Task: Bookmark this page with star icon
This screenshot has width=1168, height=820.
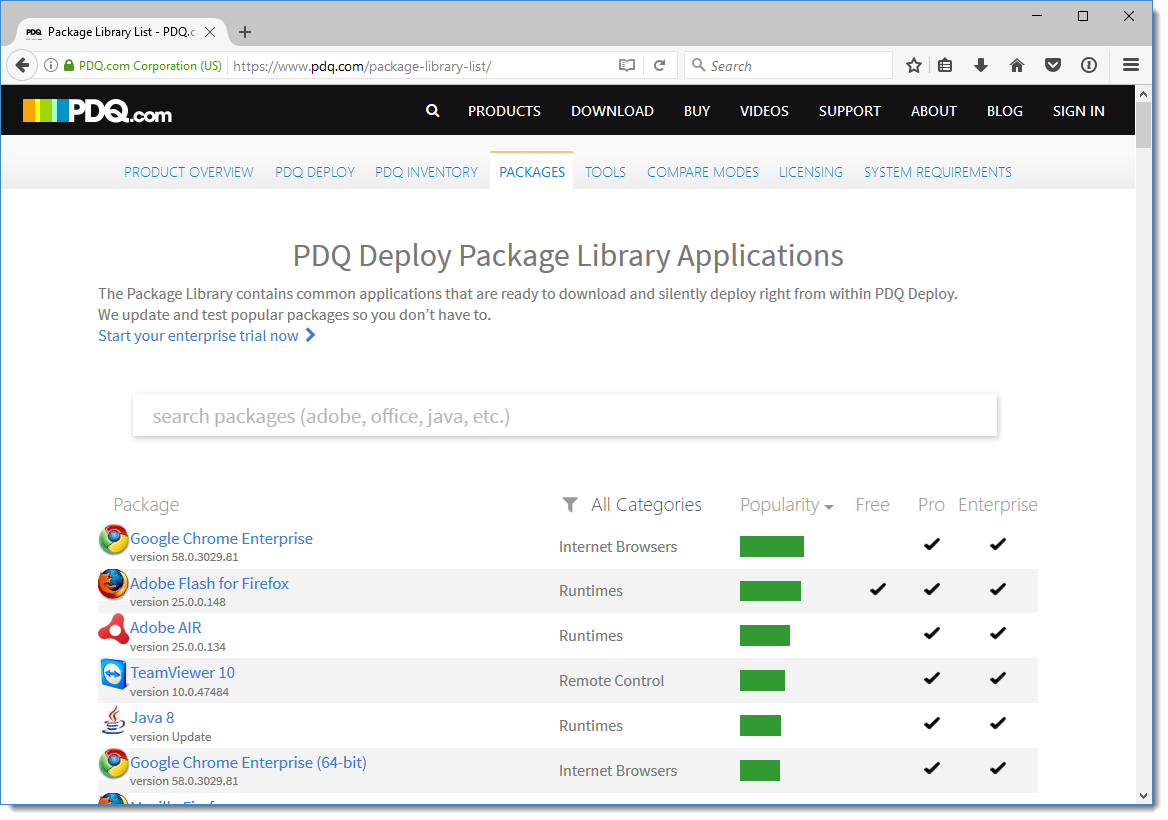Action: tap(913, 66)
